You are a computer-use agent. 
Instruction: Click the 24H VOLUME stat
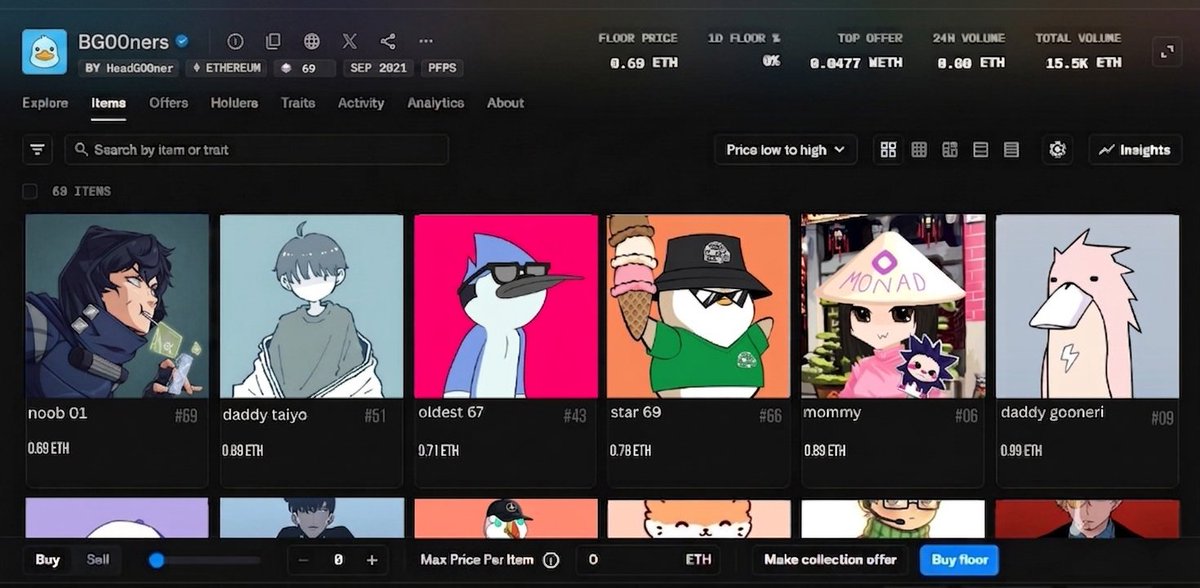click(970, 50)
